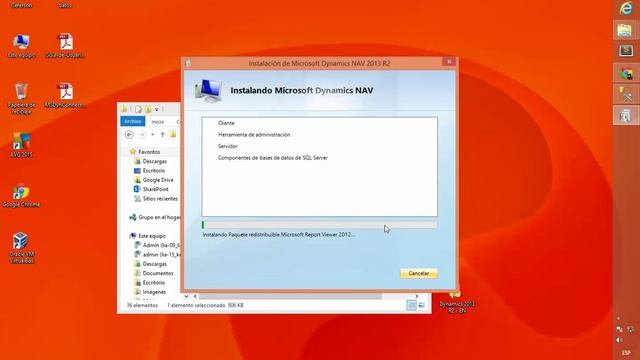640x360 pixels.
Task: Click Papelera de reciclaje desktop icon
Action: [21, 98]
